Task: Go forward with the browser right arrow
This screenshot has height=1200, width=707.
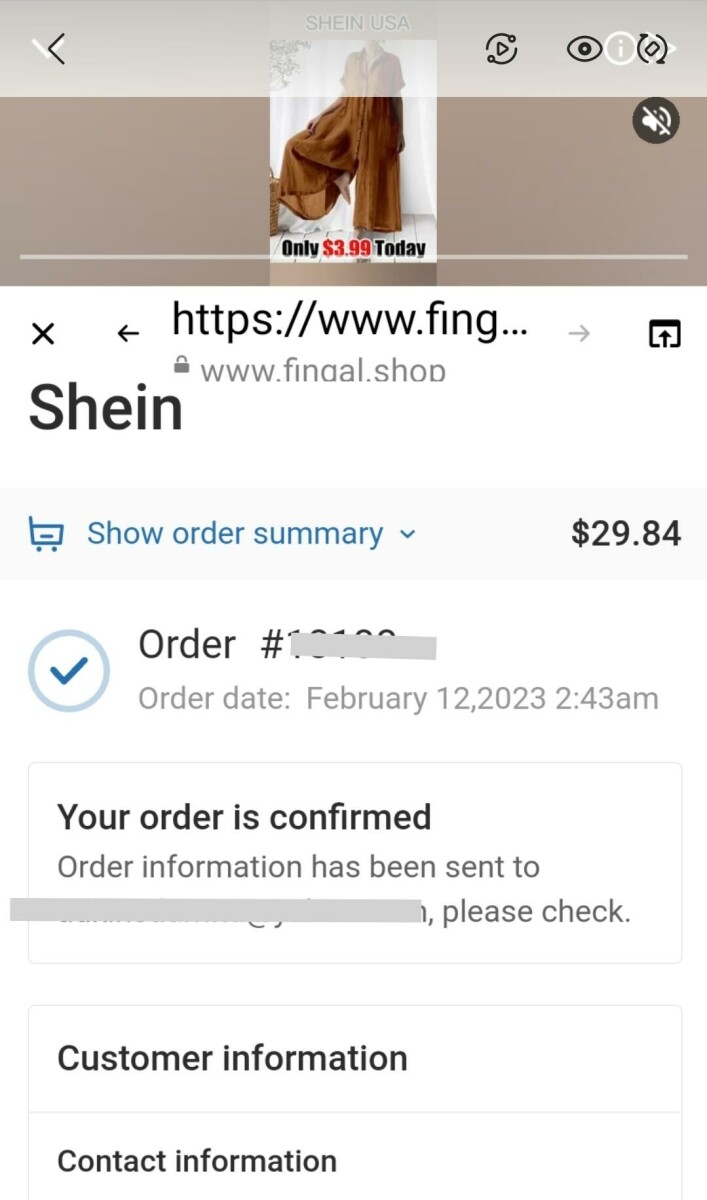Action: point(579,334)
